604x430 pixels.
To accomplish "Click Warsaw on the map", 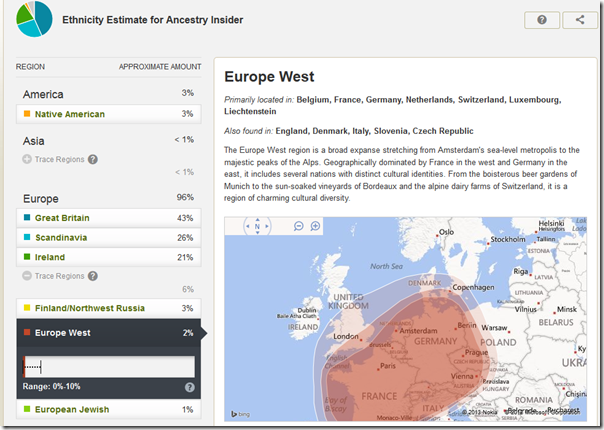I will [495, 328].
